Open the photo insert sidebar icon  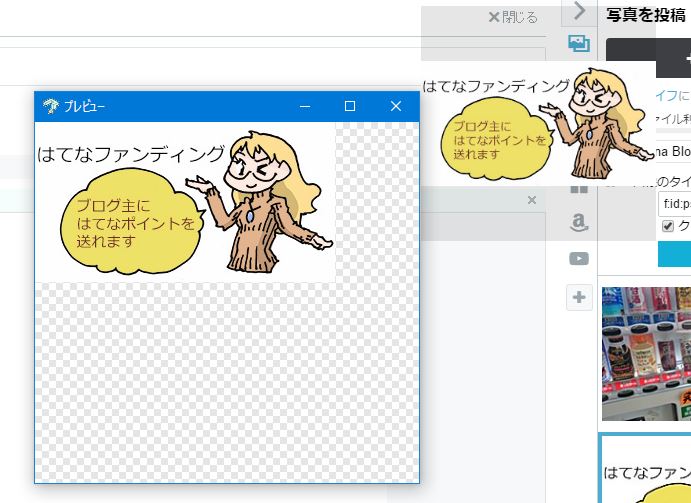point(579,43)
